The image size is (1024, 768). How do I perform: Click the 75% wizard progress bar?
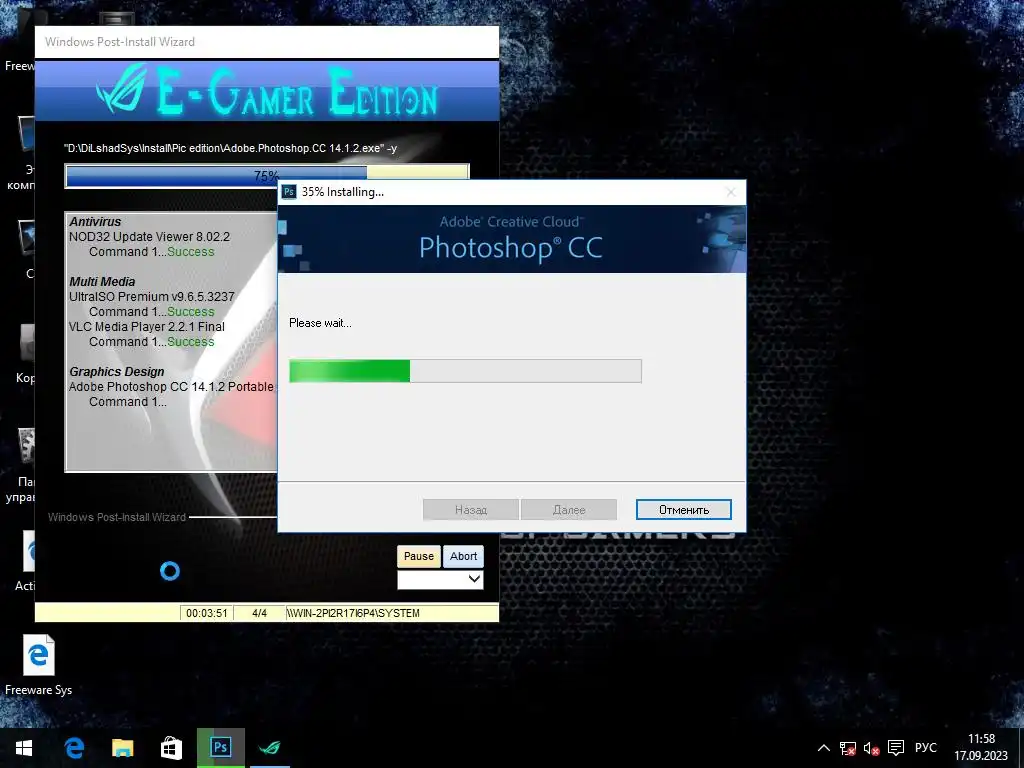pyautogui.click(x=266, y=176)
